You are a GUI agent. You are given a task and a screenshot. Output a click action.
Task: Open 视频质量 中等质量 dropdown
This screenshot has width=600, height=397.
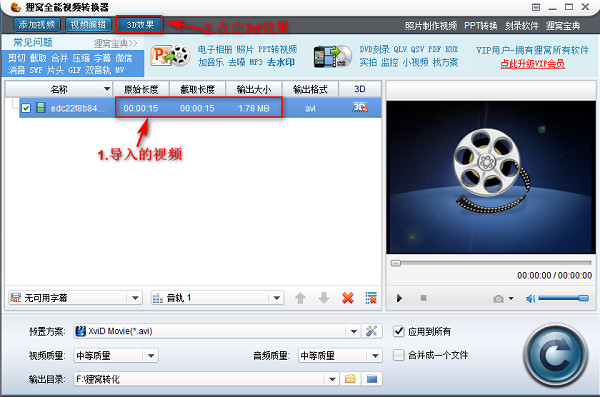point(116,356)
